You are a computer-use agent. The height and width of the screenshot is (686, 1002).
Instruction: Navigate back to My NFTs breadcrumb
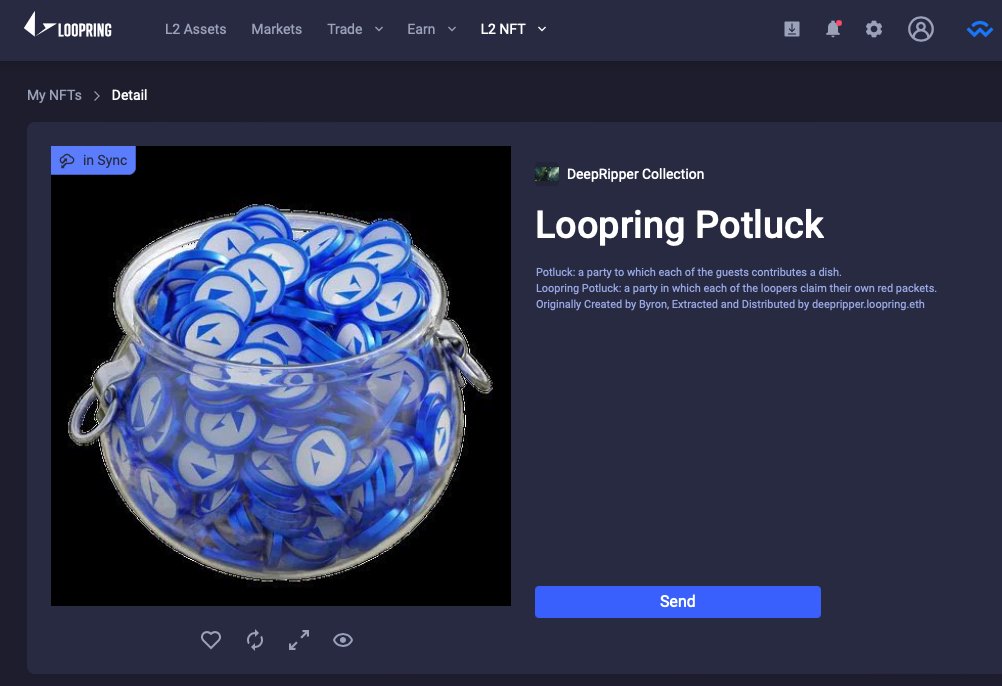coord(54,95)
